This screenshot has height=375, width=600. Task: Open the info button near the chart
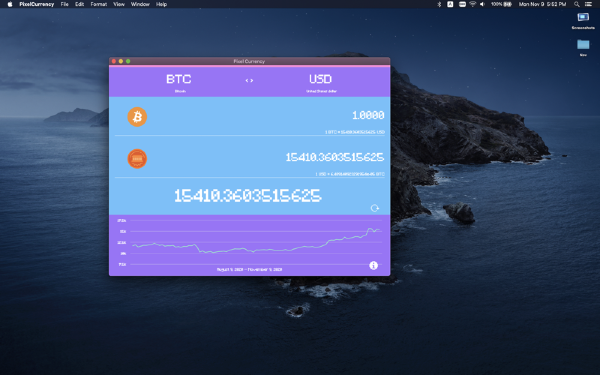(x=373, y=265)
